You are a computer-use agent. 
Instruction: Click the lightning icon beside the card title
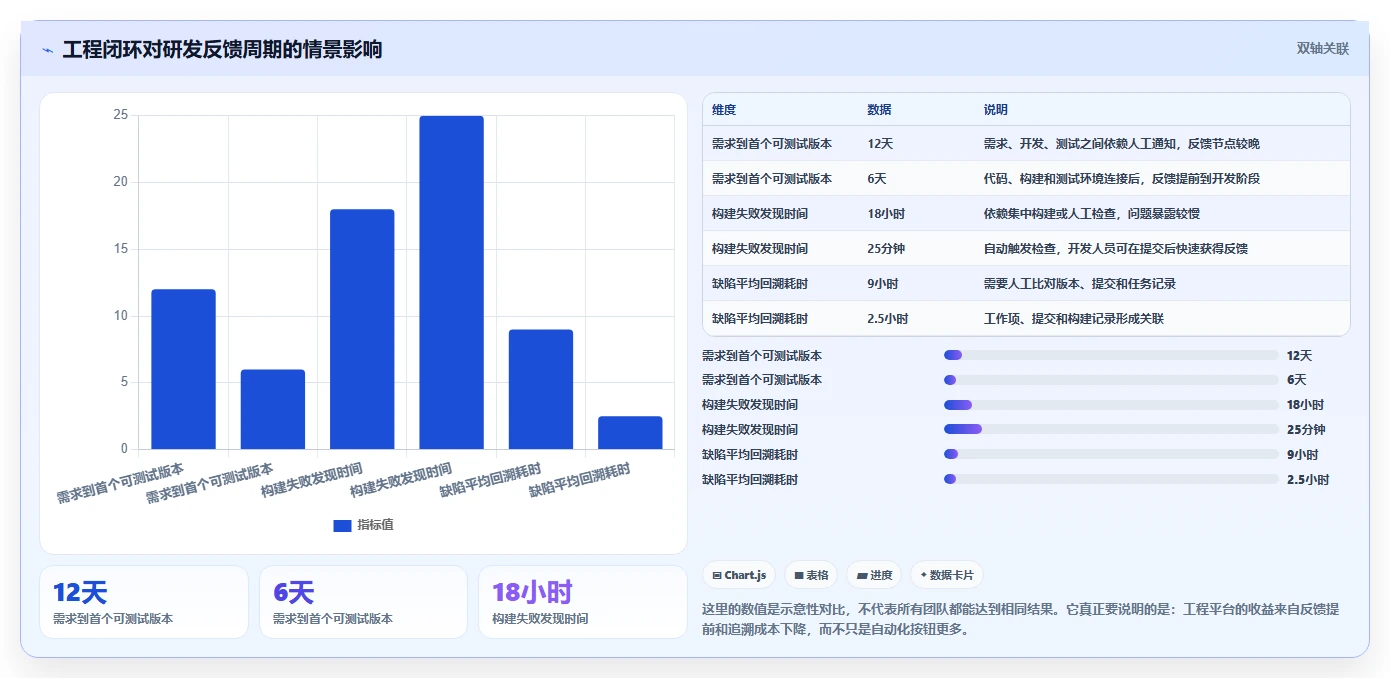click(47, 49)
